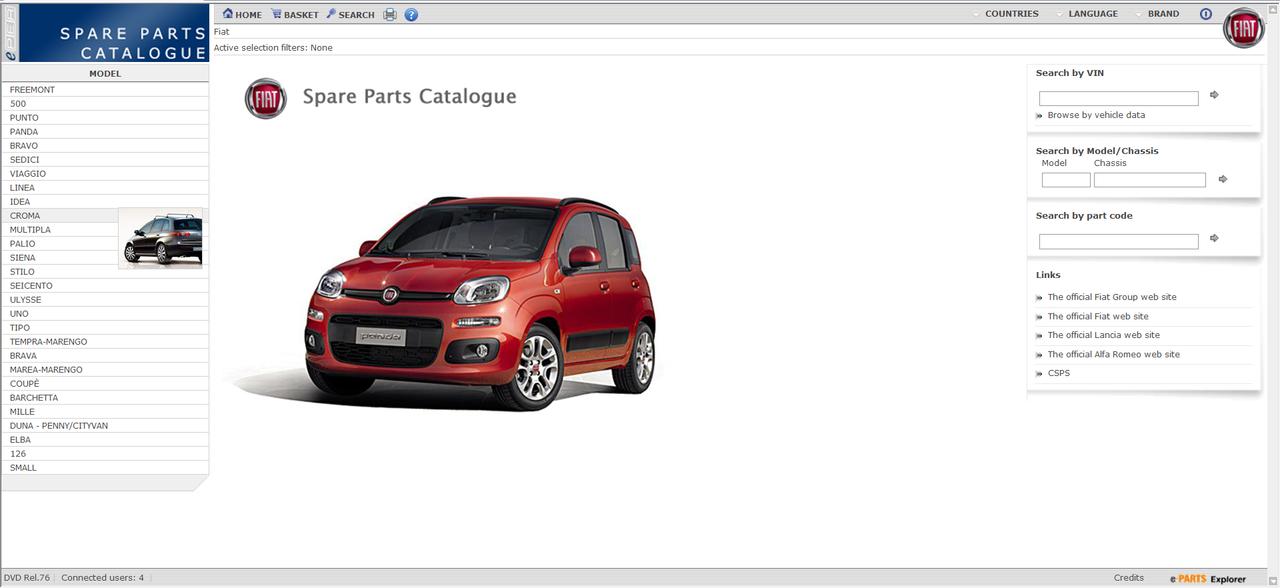Select COUPÈ model
The image size is (1280, 588).
(x=105, y=384)
